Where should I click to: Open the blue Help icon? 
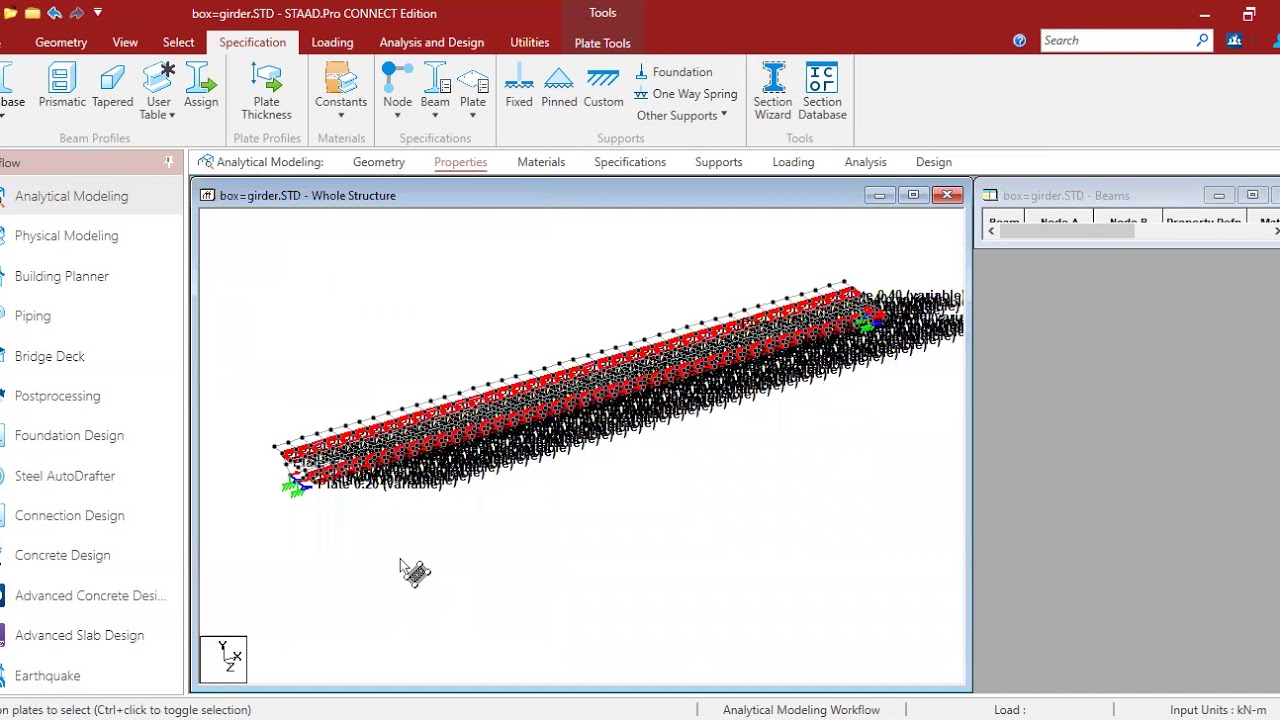(1019, 41)
